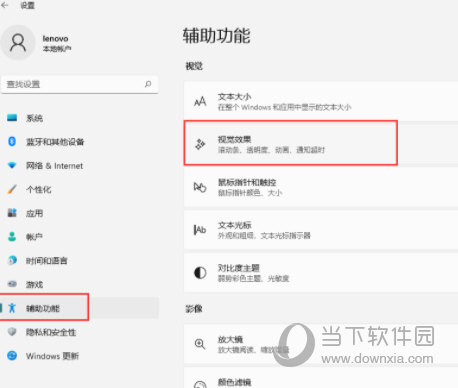Select 辅助功能 in the sidebar

(x=79, y=308)
